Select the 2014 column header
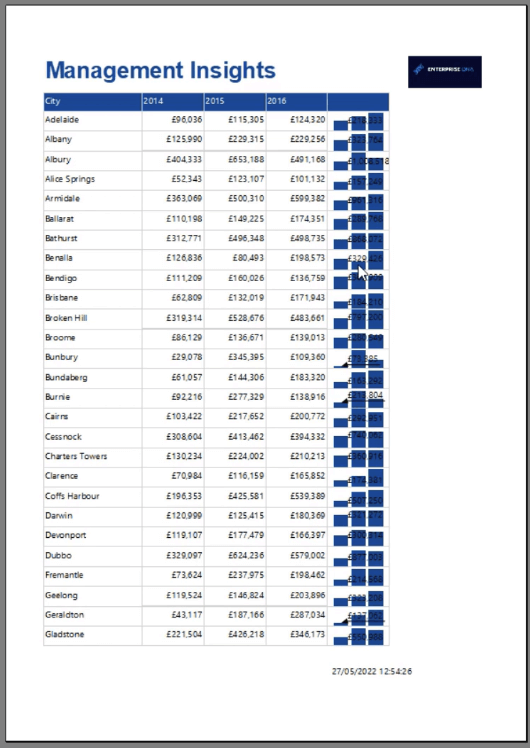530x748 pixels. (173, 102)
